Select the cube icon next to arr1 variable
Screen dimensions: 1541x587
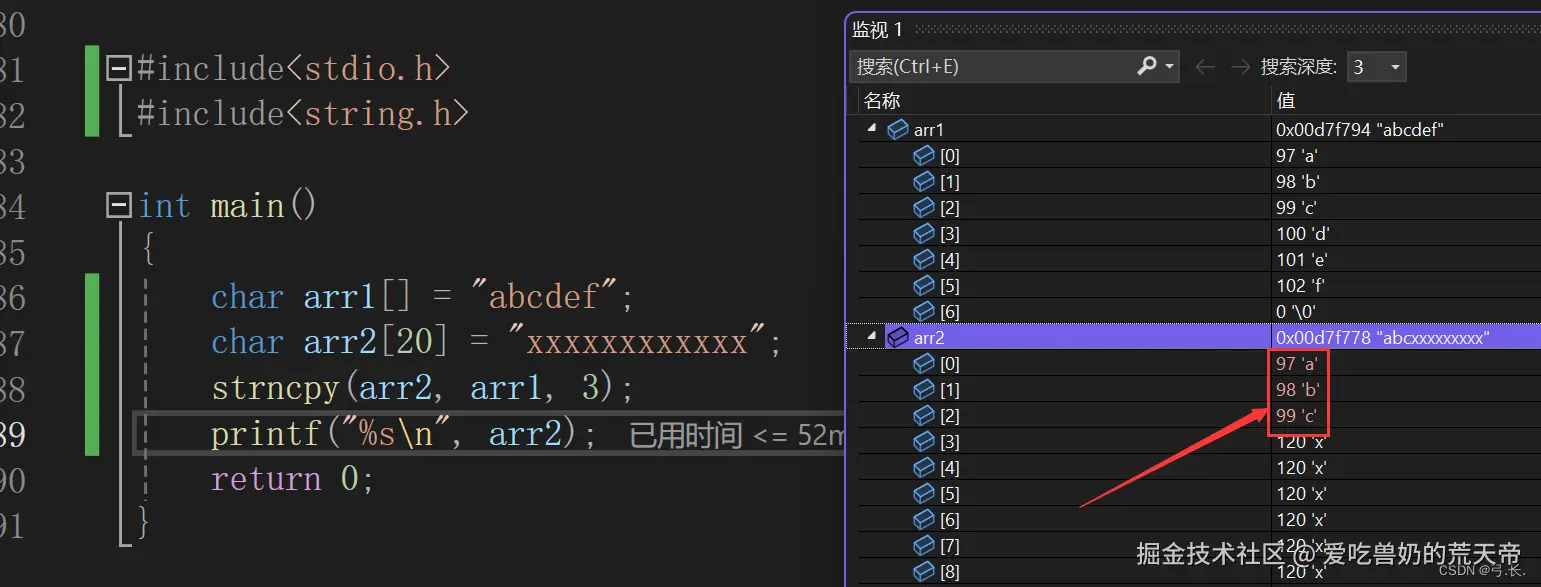(897, 129)
